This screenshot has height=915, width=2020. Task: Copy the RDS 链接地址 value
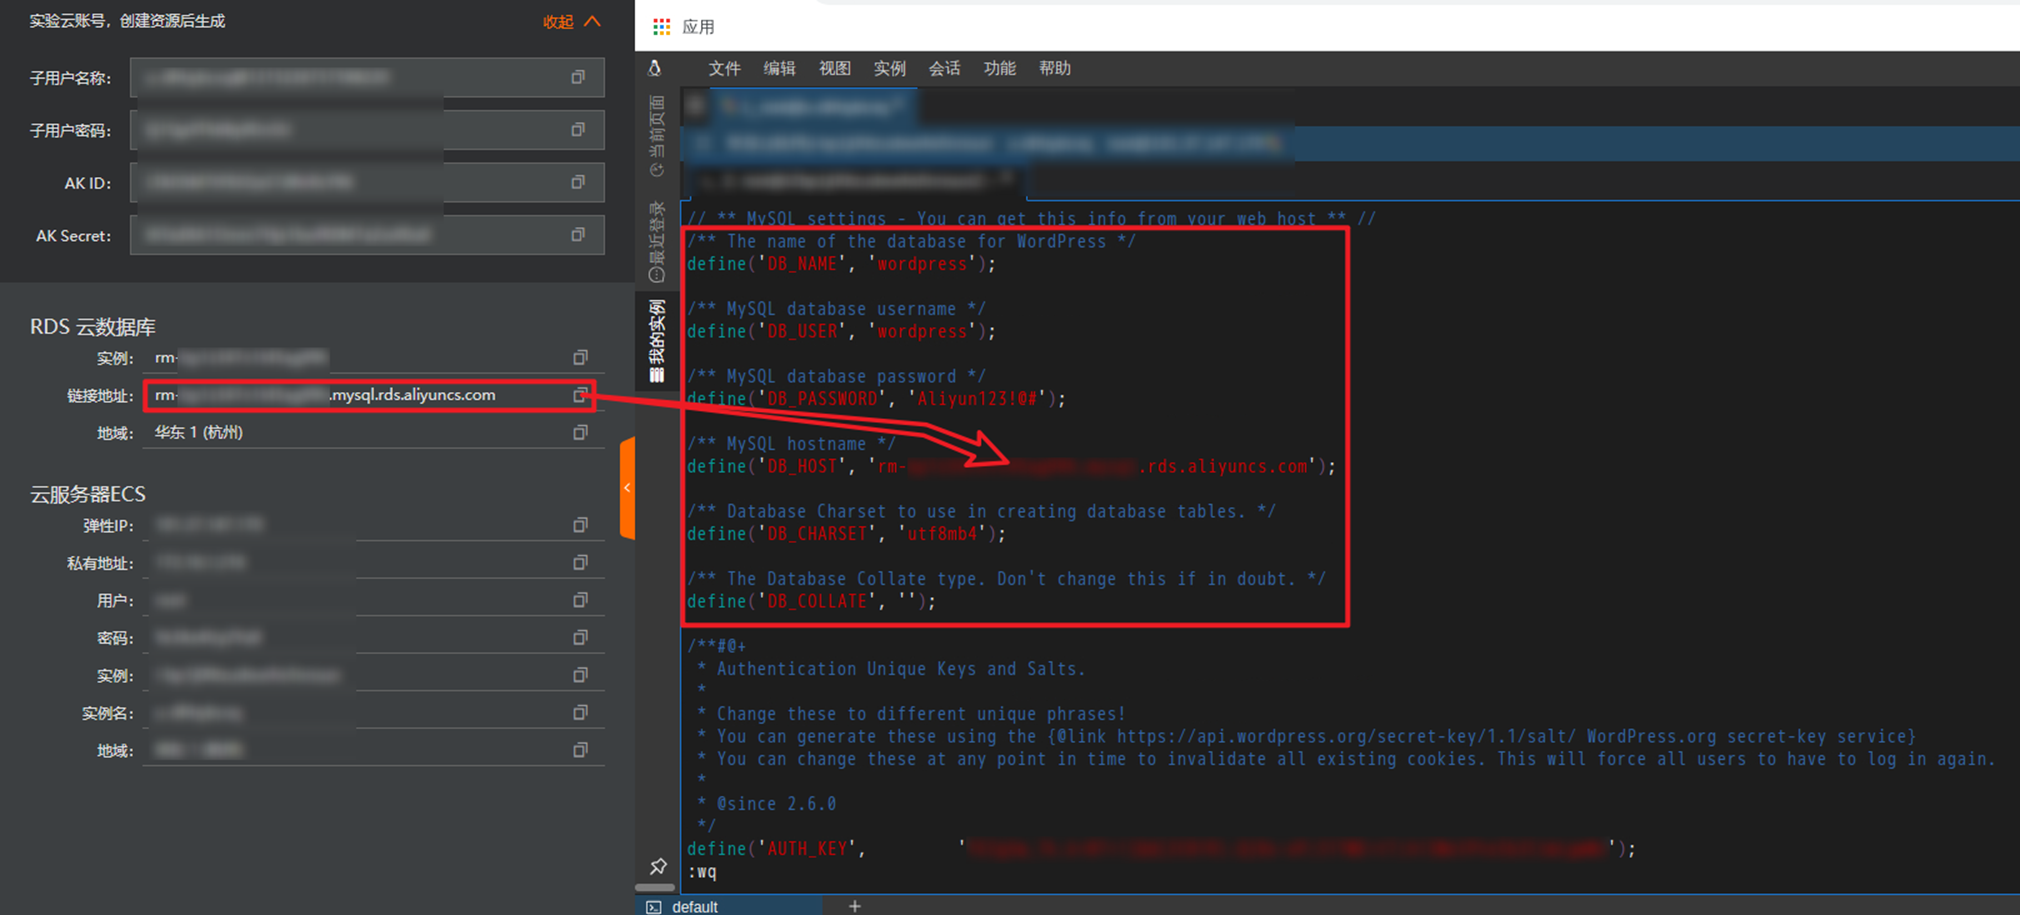(x=580, y=395)
